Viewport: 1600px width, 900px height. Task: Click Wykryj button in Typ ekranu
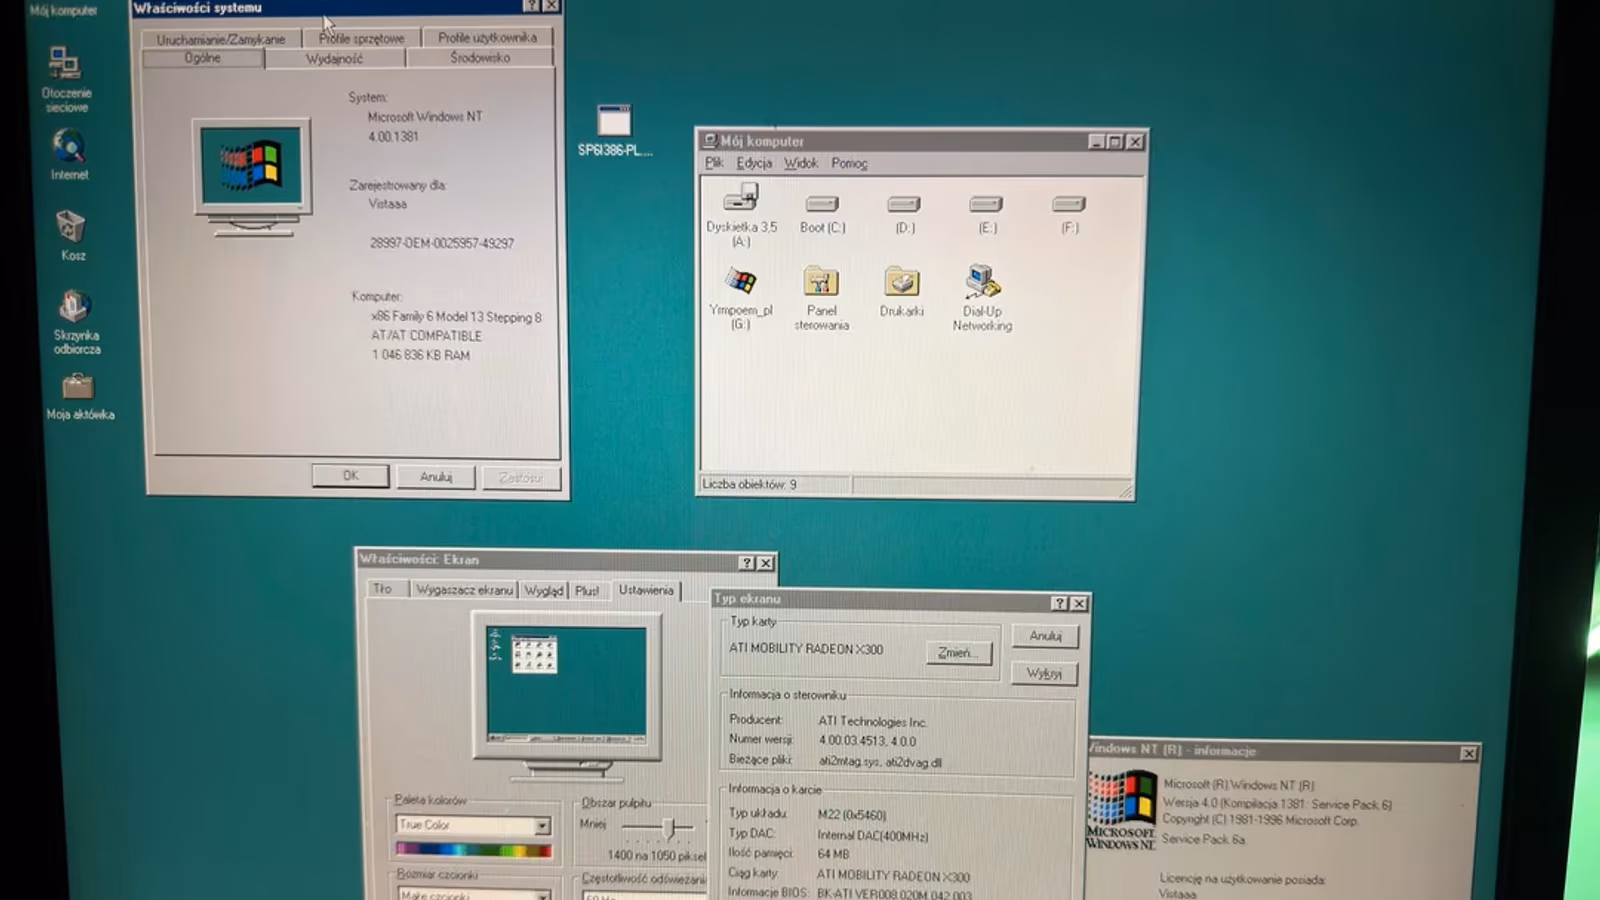coord(1044,673)
